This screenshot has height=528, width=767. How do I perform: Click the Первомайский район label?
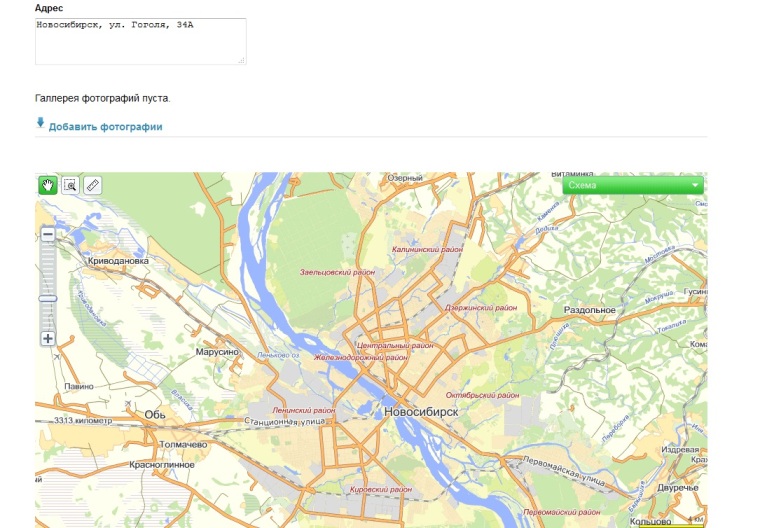(562, 512)
